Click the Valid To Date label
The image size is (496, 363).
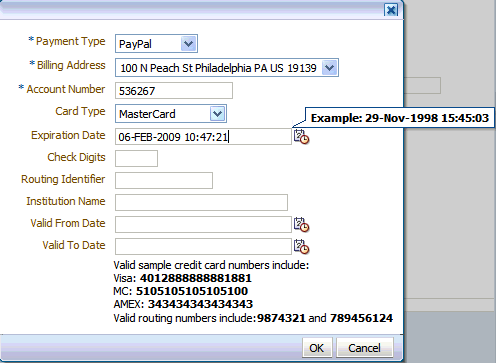pyautogui.click(x=74, y=245)
